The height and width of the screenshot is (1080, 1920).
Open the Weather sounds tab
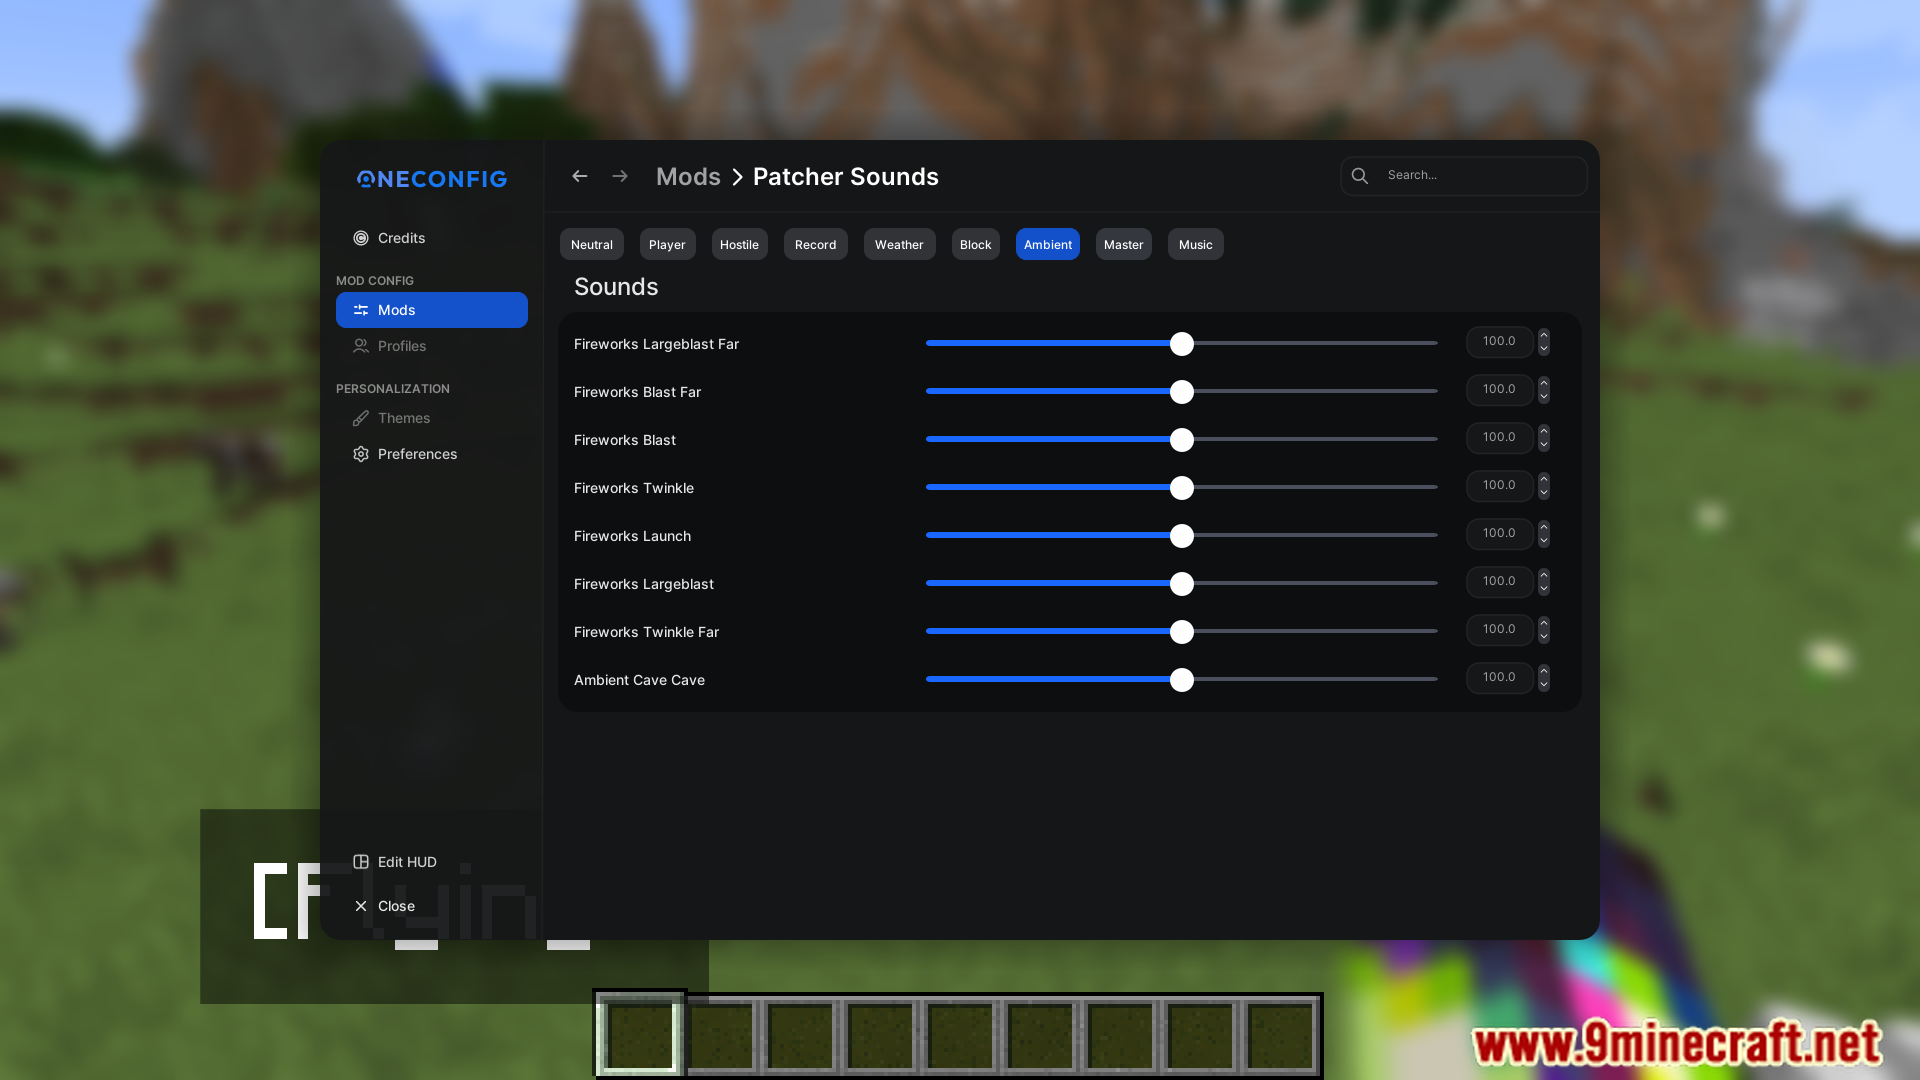click(899, 244)
